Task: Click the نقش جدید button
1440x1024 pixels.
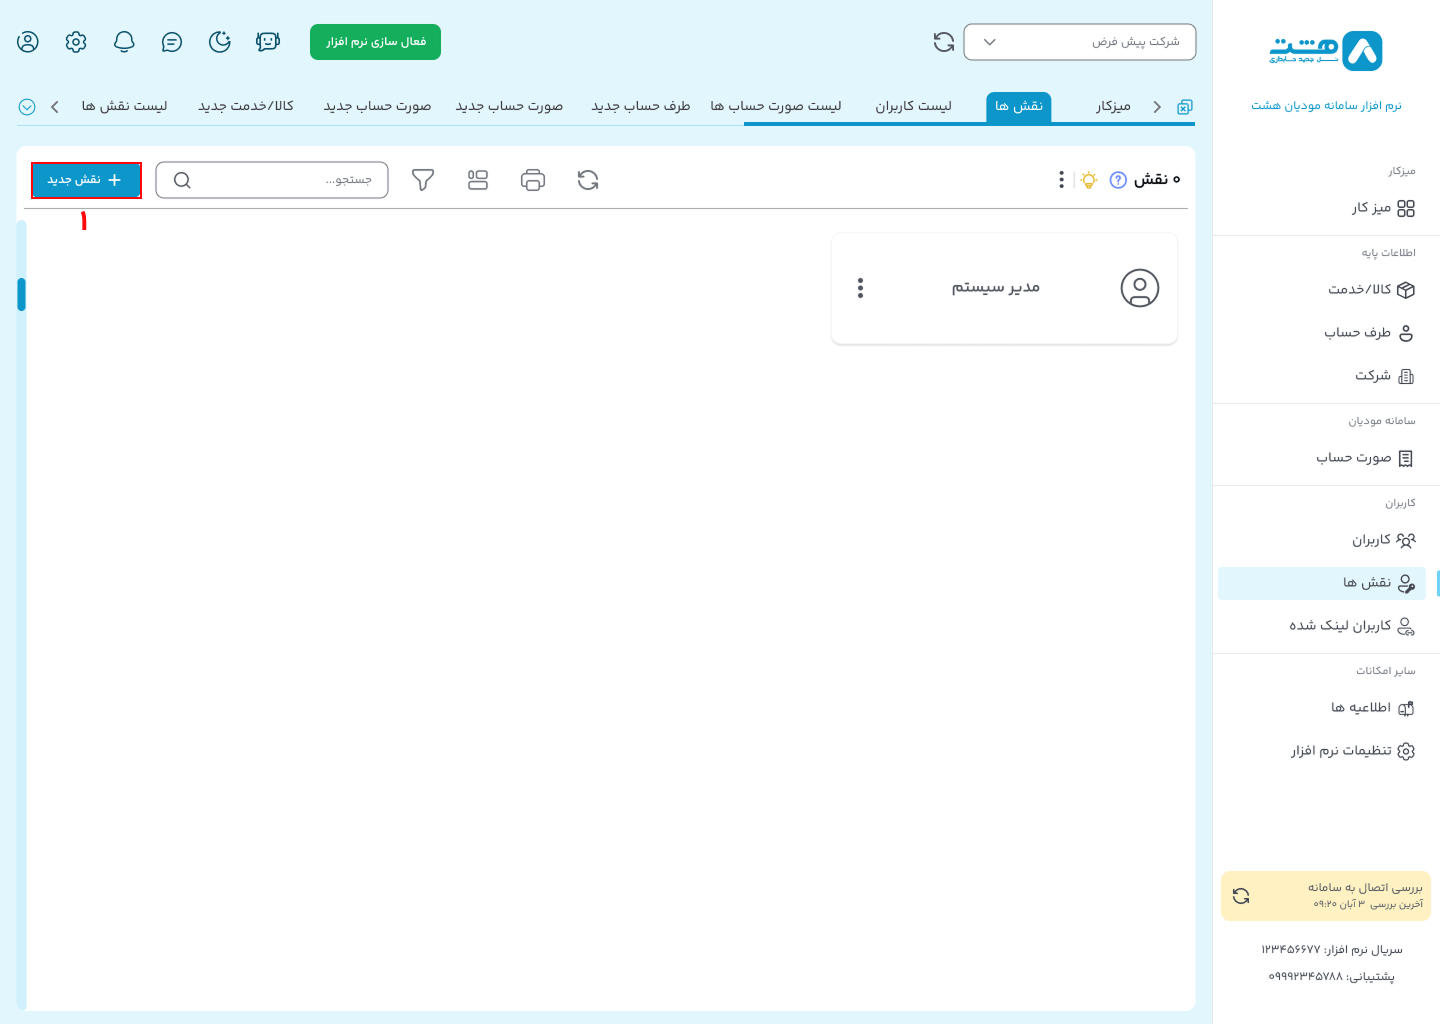Action: click(86, 180)
